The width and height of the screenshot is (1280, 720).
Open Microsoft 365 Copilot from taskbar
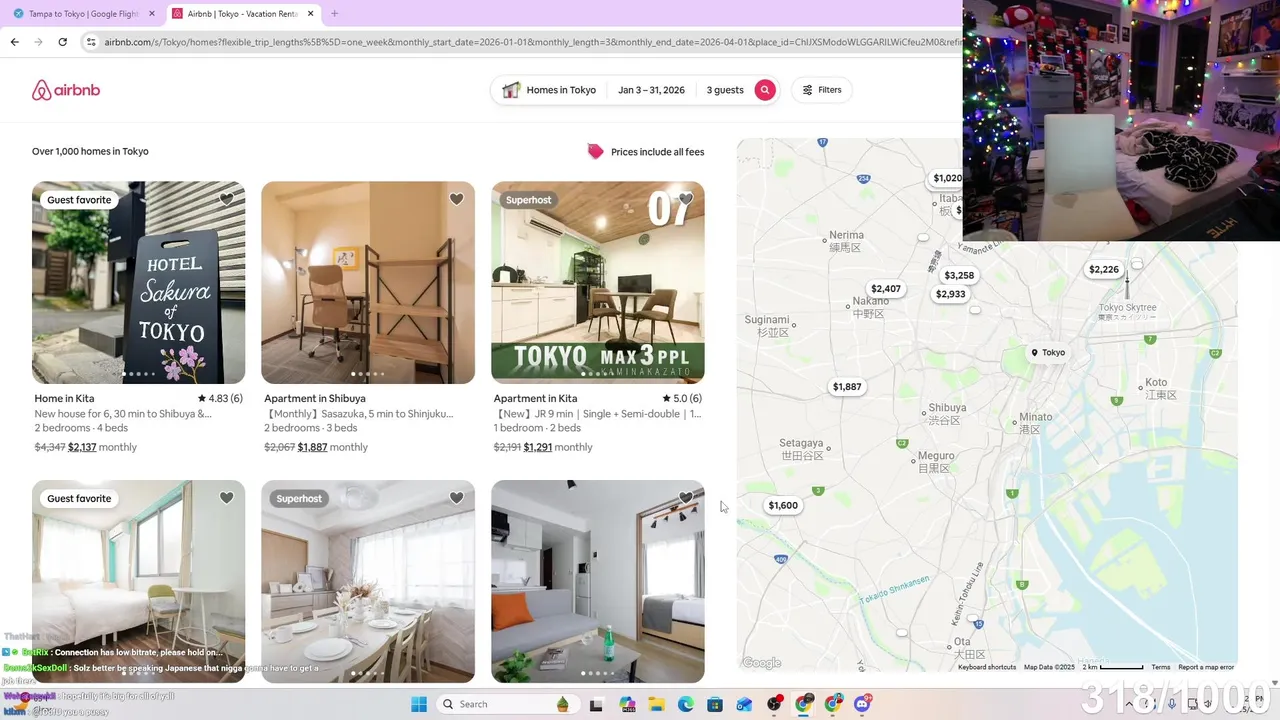627,704
